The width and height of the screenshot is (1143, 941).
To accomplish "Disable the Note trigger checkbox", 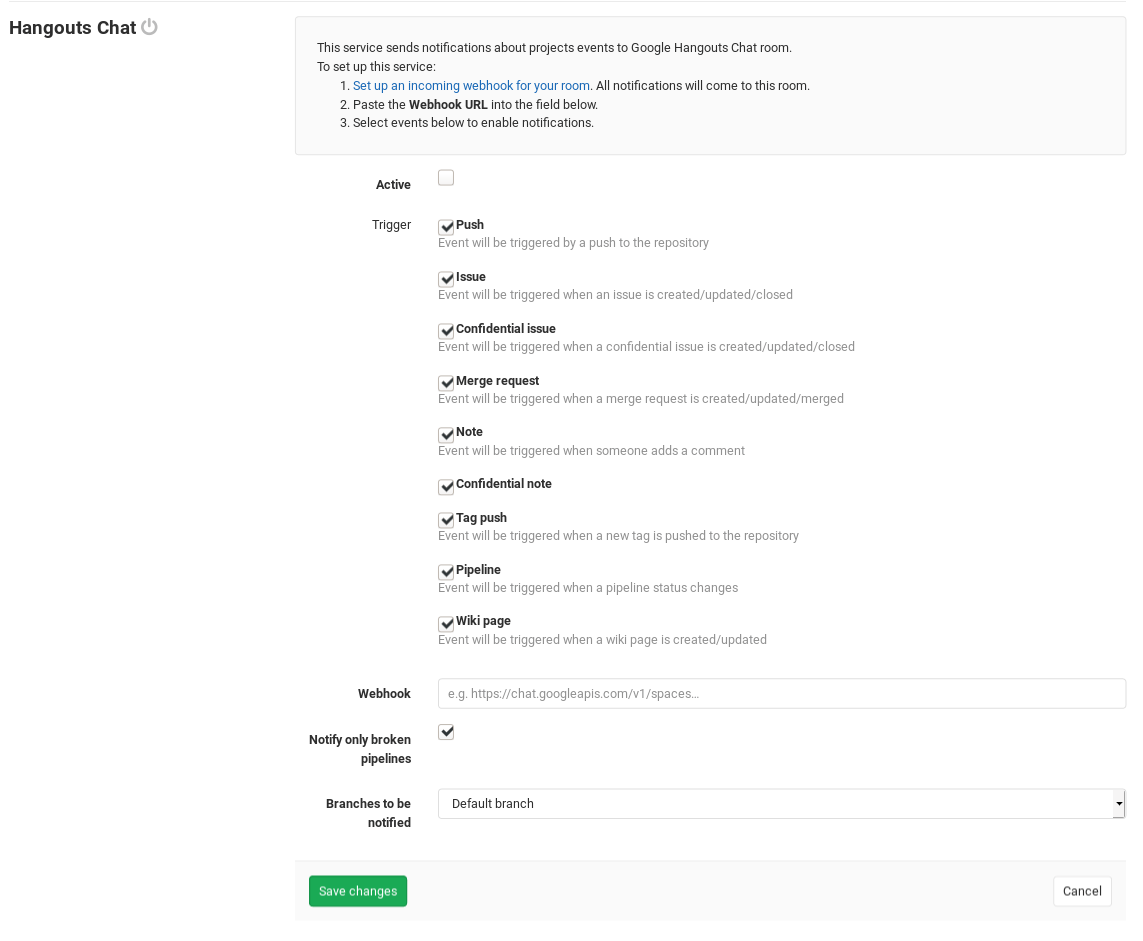I will click(x=446, y=434).
